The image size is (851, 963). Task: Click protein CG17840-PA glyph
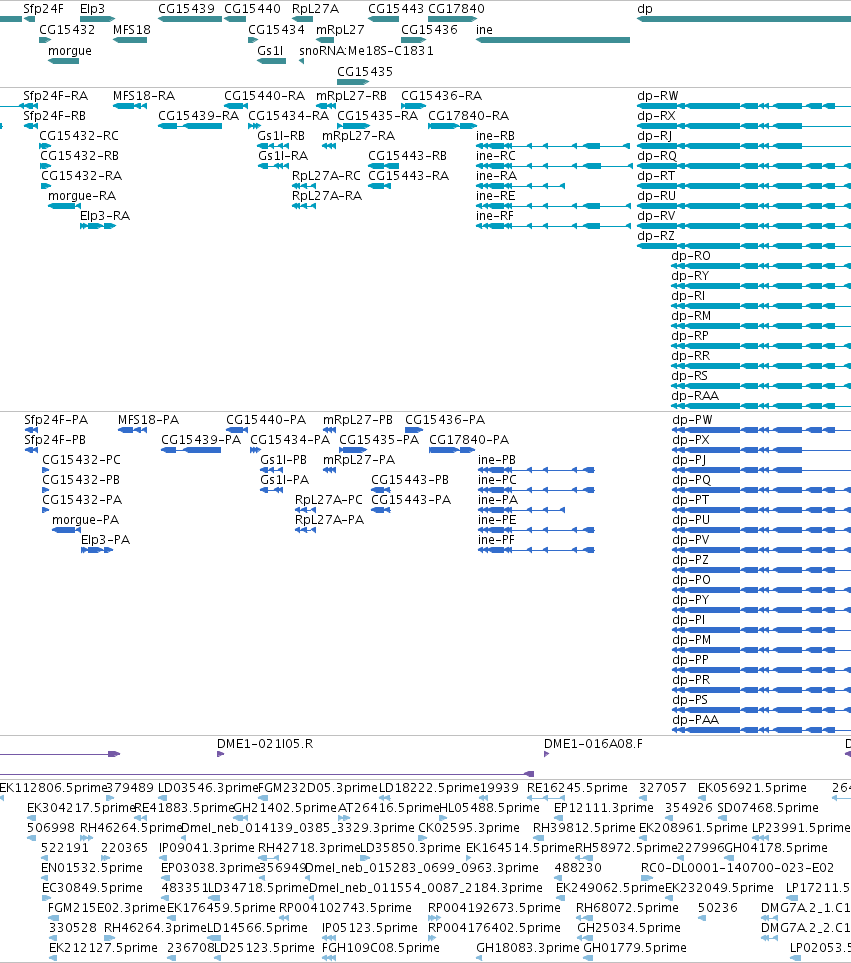tap(453, 450)
